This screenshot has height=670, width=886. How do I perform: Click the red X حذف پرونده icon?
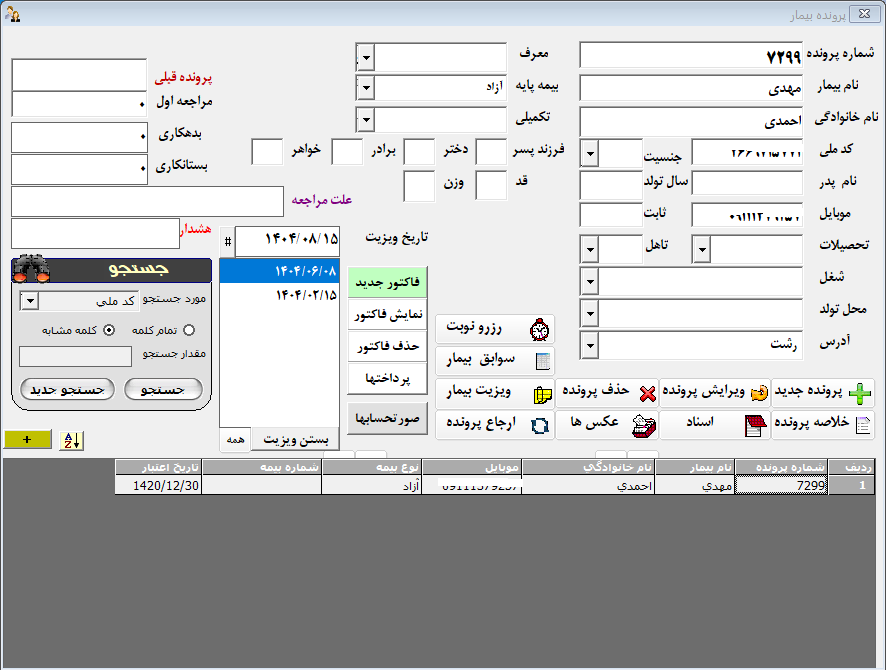pyautogui.click(x=647, y=392)
